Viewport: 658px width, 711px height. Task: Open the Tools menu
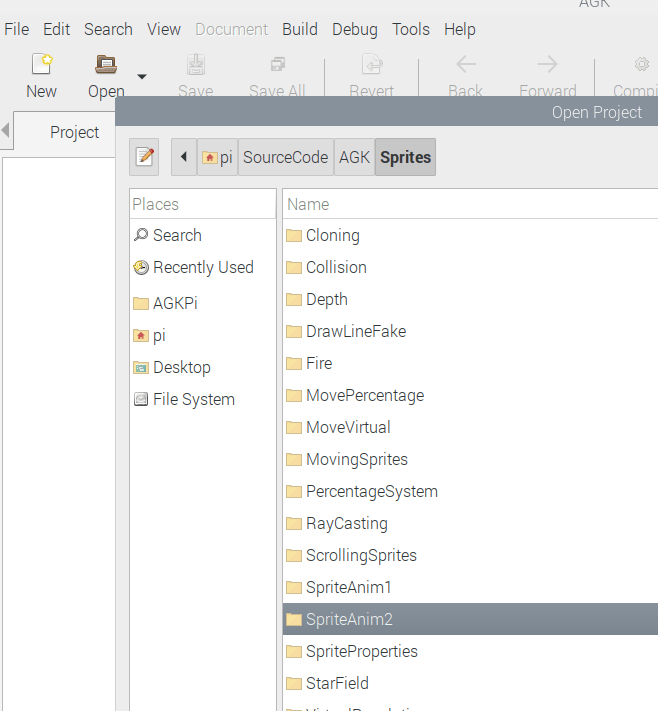(411, 29)
